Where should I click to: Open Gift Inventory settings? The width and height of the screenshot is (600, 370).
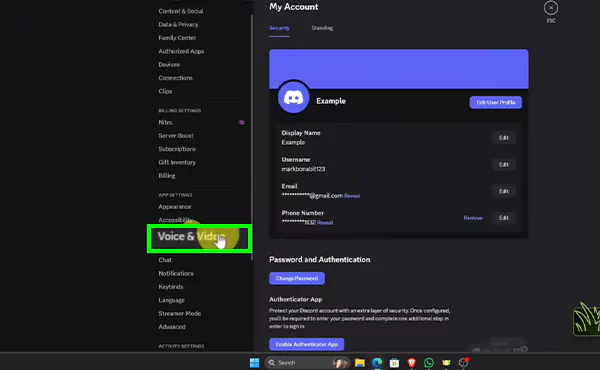tap(177, 163)
